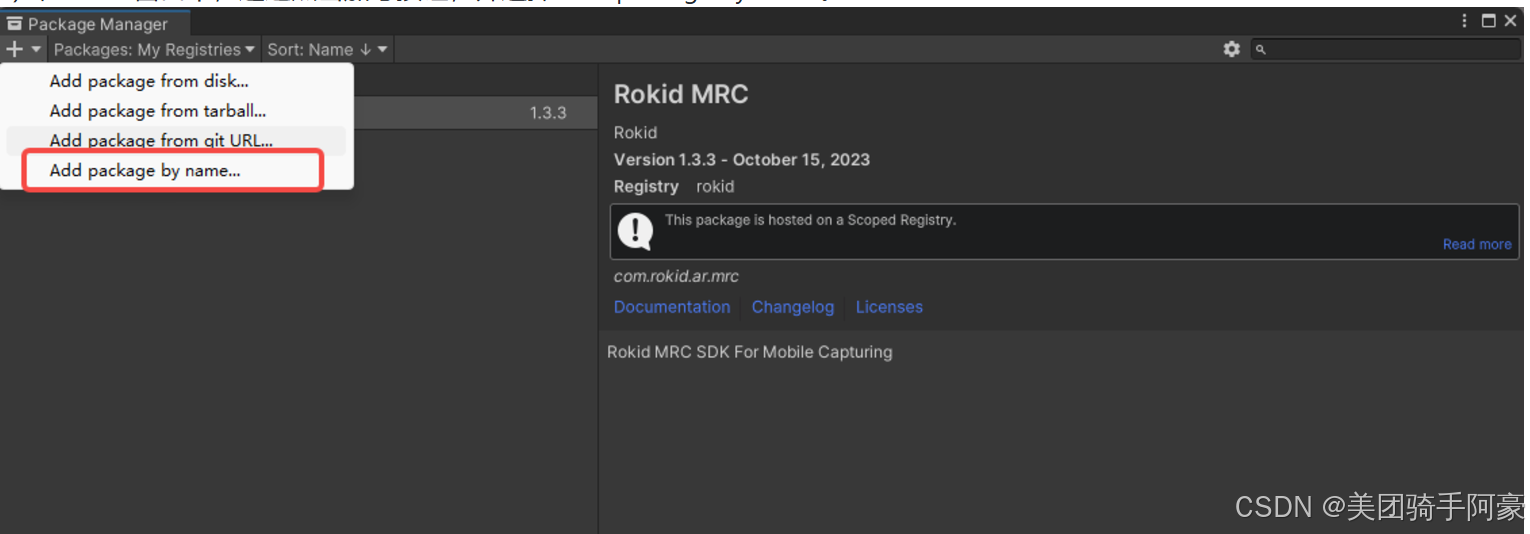Click the scoped registry warning icon
This screenshot has width=1530, height=534.
pyautogui.click(x=635, y=231)
